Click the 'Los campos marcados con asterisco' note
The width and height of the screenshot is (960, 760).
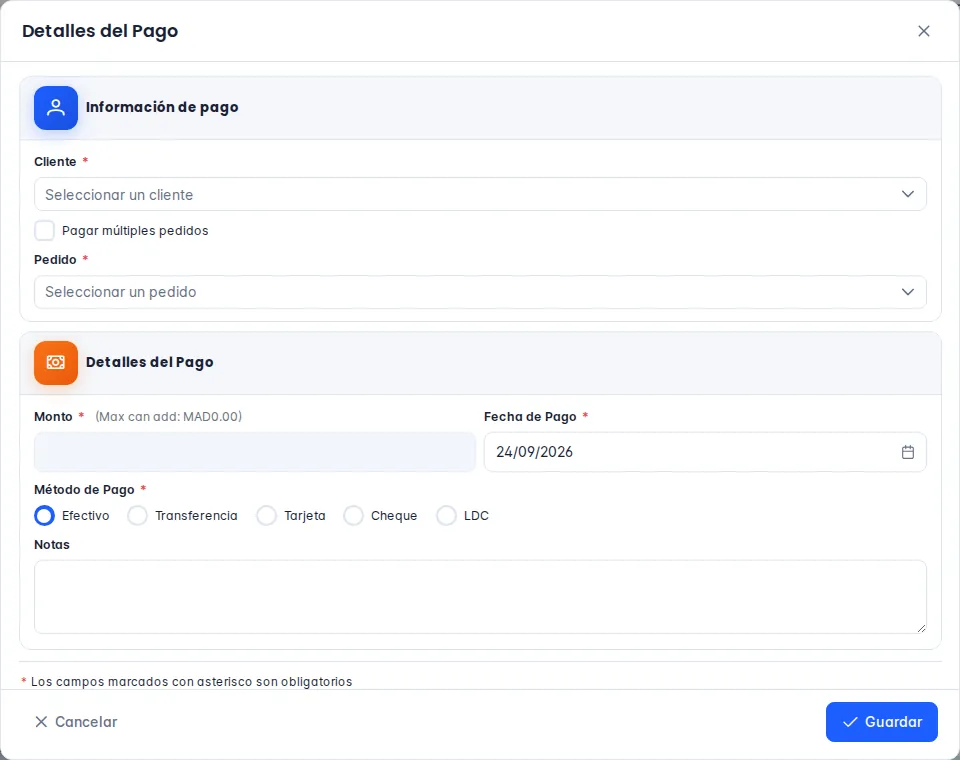[x=192, y=682]
